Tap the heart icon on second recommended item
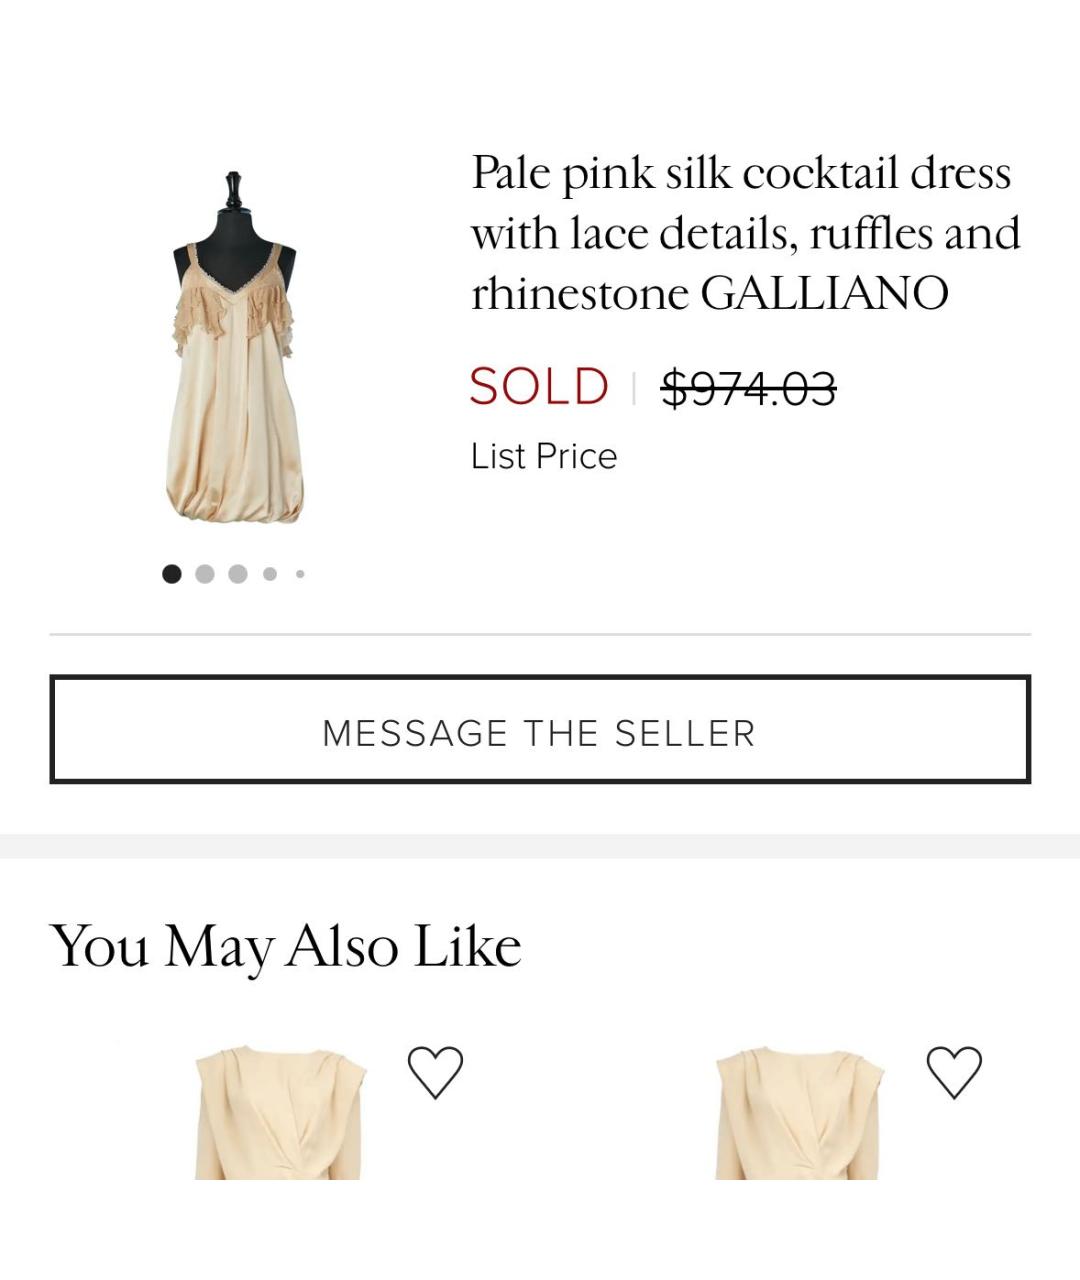 tap(954, 1072)
